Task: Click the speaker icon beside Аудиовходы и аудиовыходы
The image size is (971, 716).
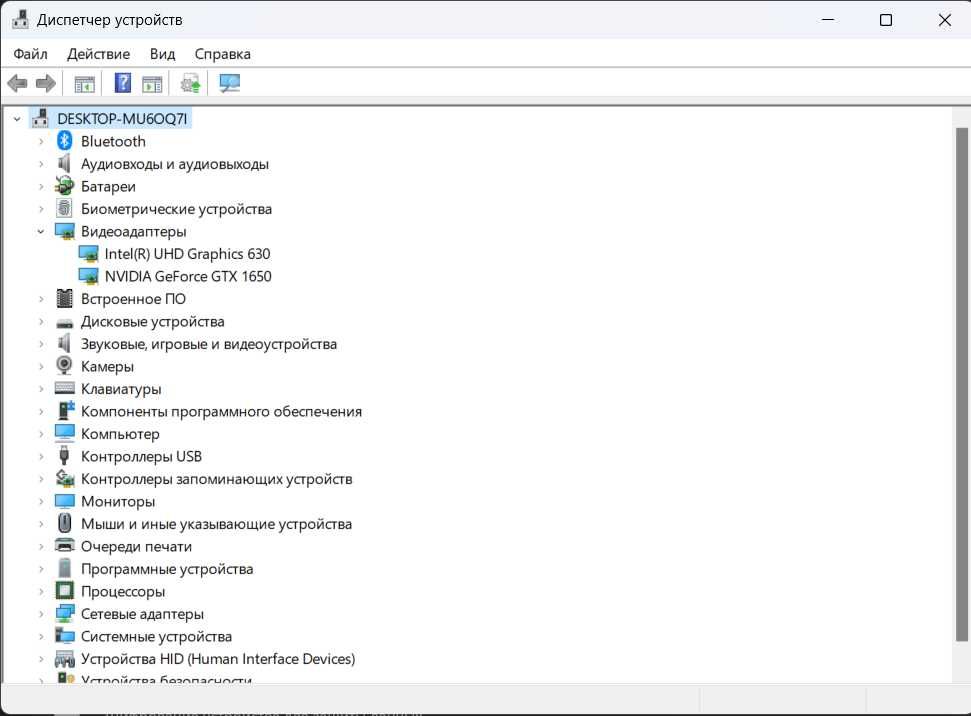Action: pos(64,164)
